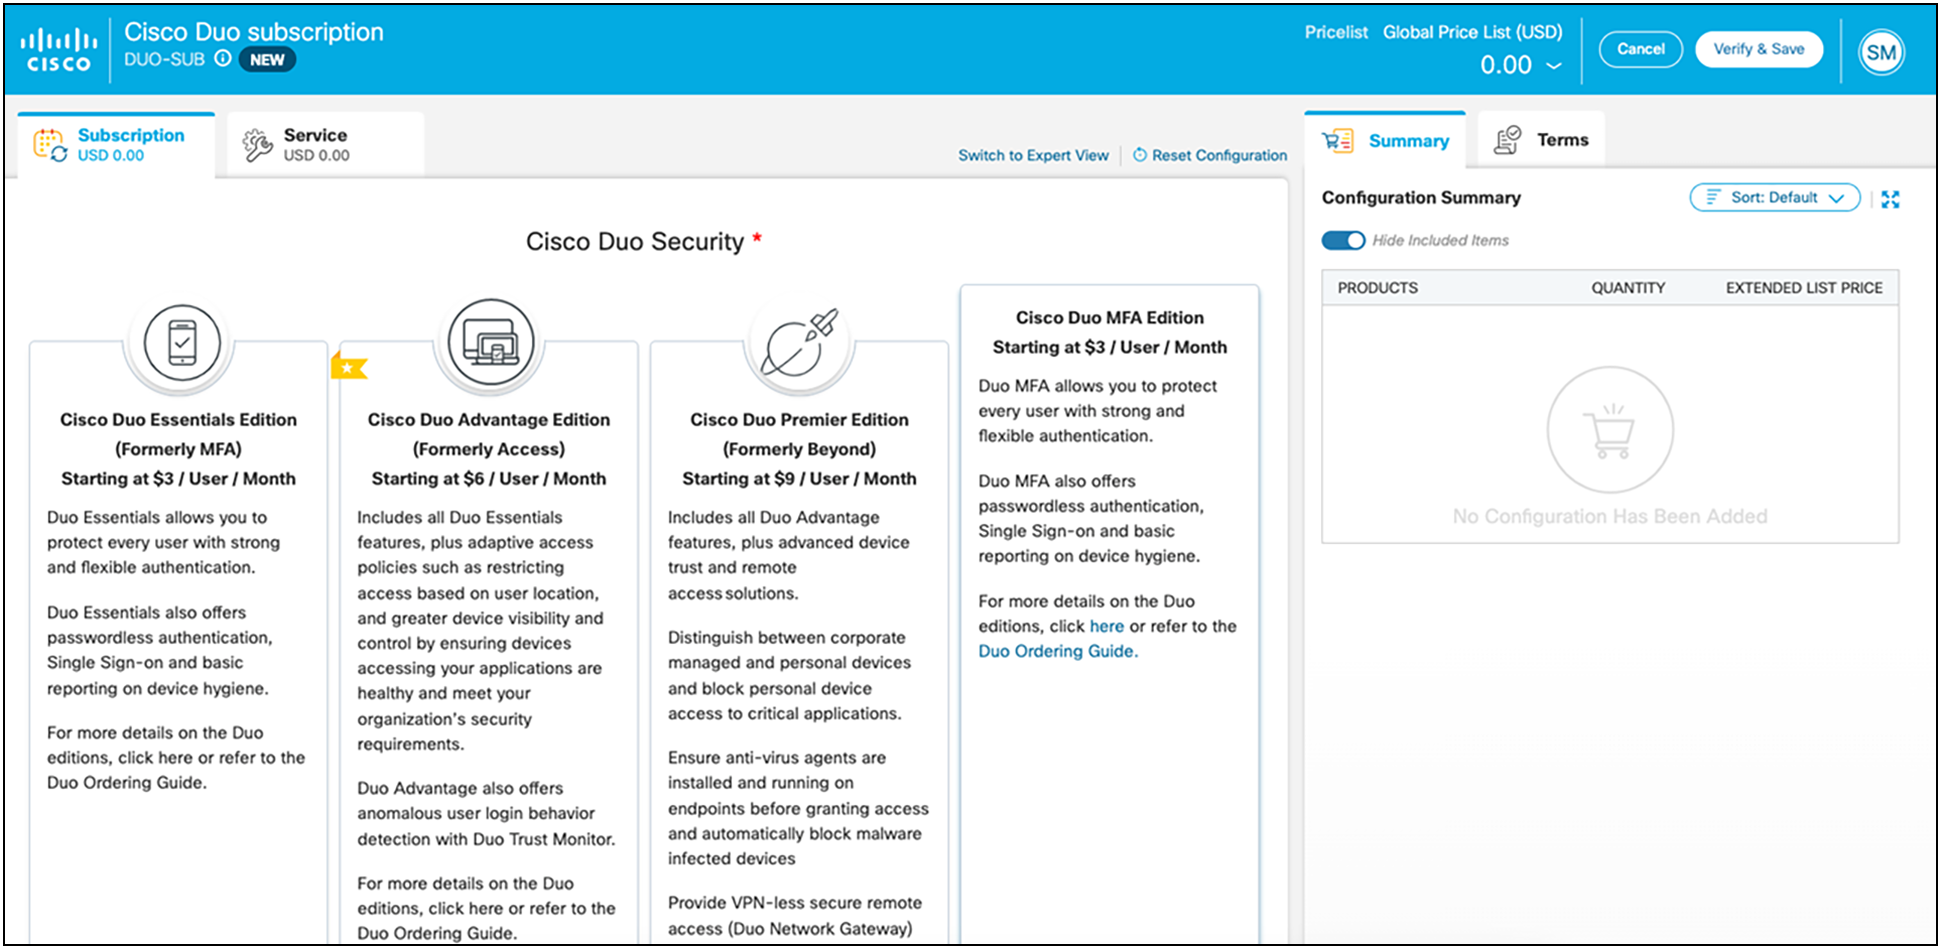Click the Duo Essentials phone icon

coord(181,342)
